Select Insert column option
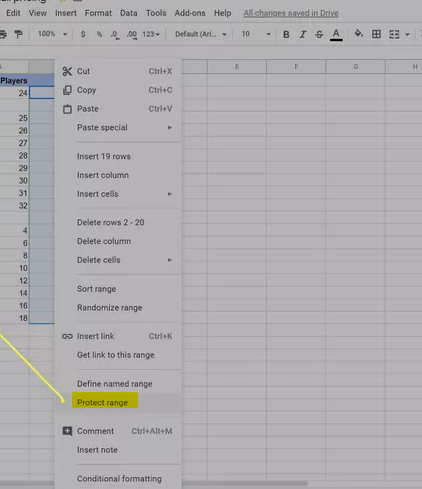Image resolution: width=422 pixels, height=489 pixels. click(x=118, y=175)
